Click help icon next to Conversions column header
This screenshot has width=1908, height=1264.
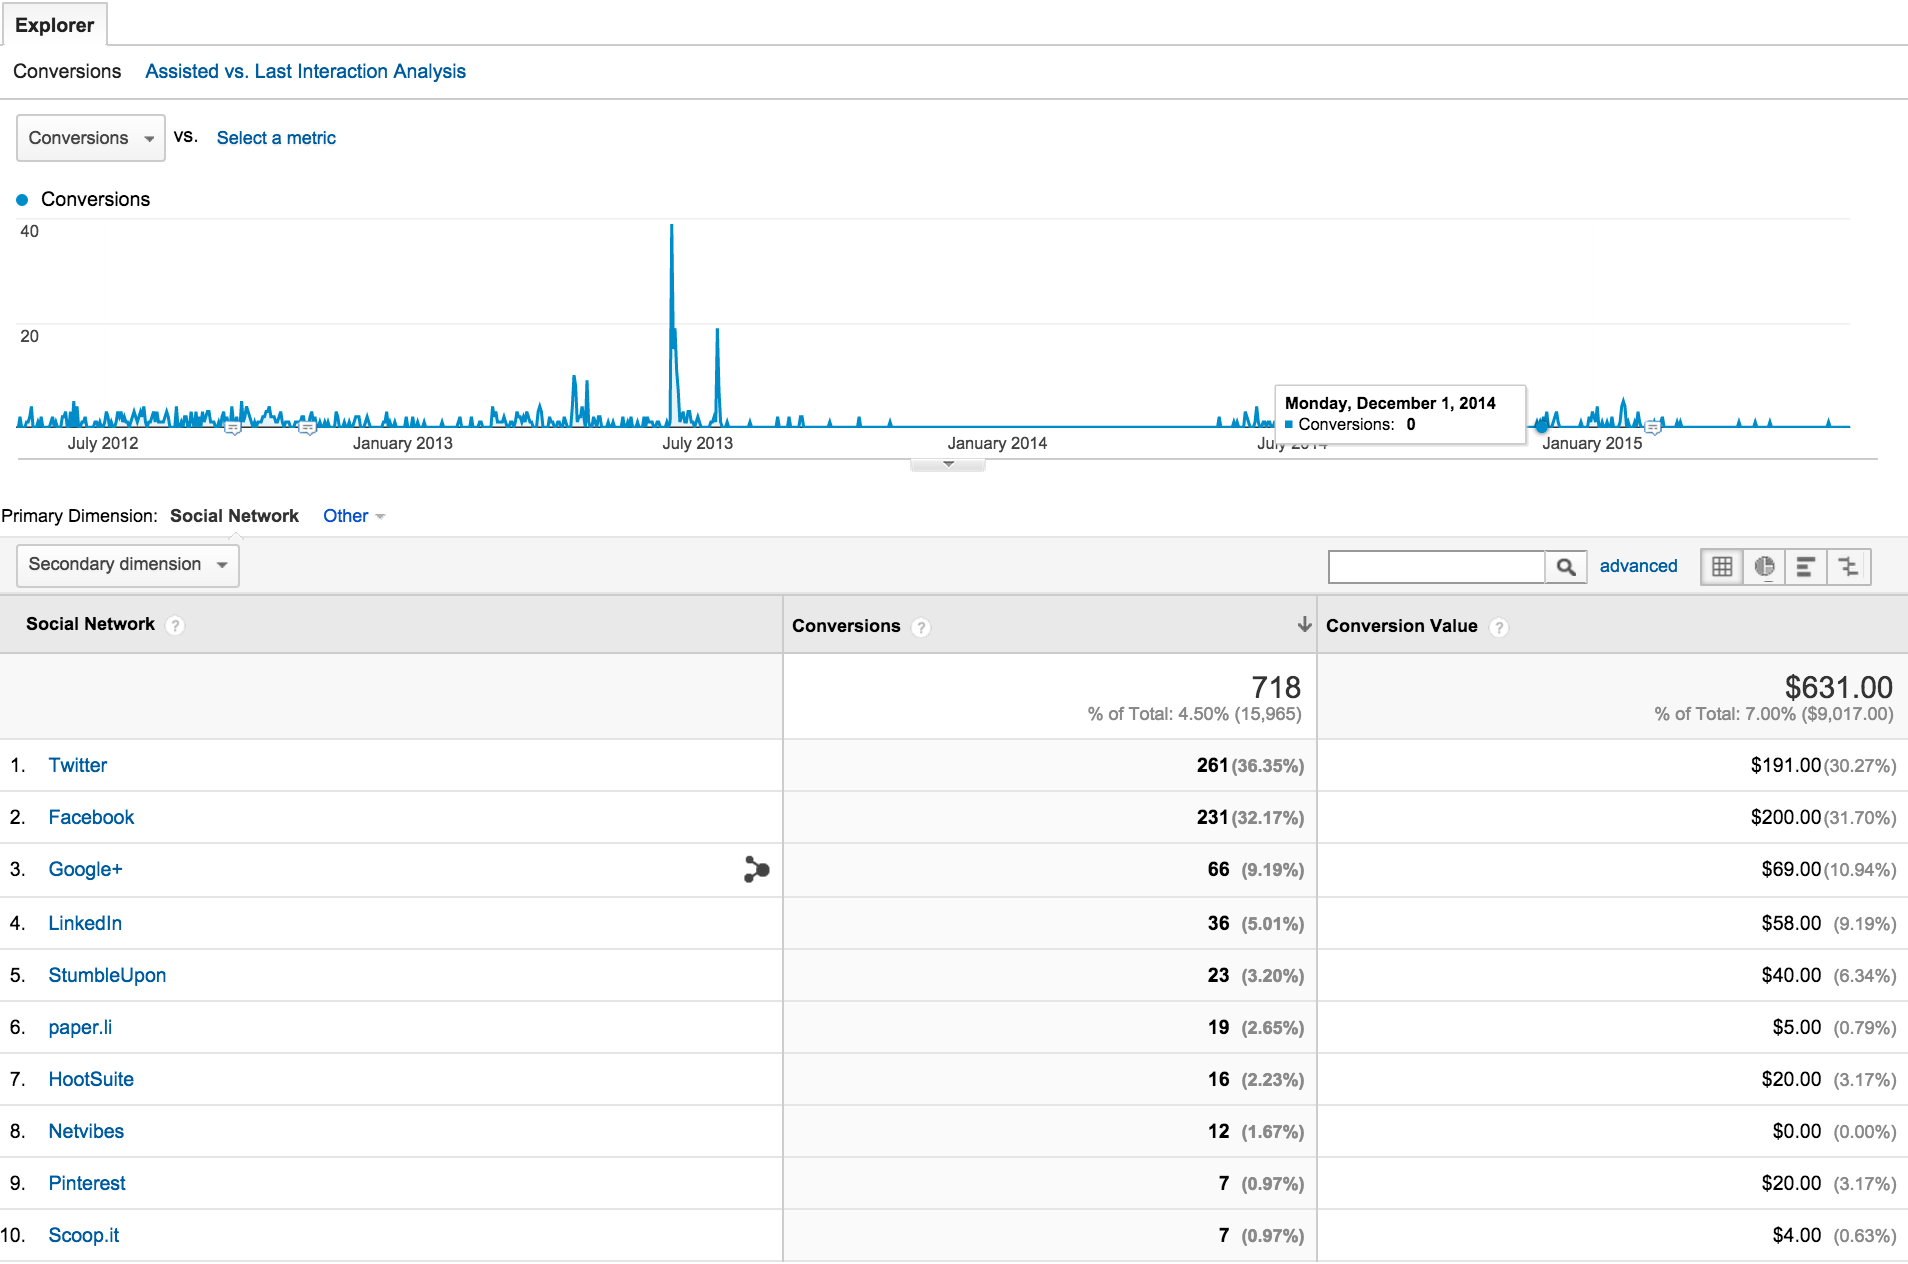click(x=921, y=627)
